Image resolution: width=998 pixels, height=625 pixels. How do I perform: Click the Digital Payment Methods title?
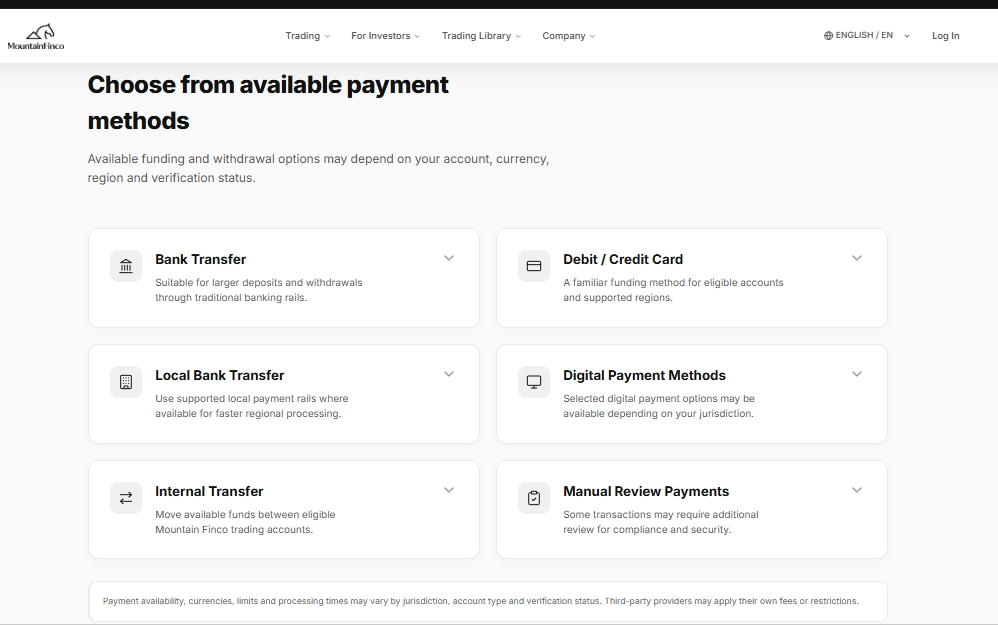(x=644, y=376)
